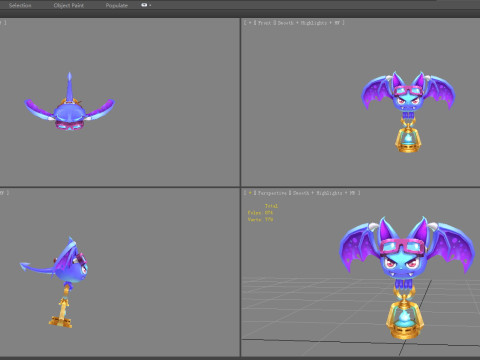This screenshot has width=480, height=360.
Task: Select the golden lantern in the Perspective viewport
Action: [404, 317]
